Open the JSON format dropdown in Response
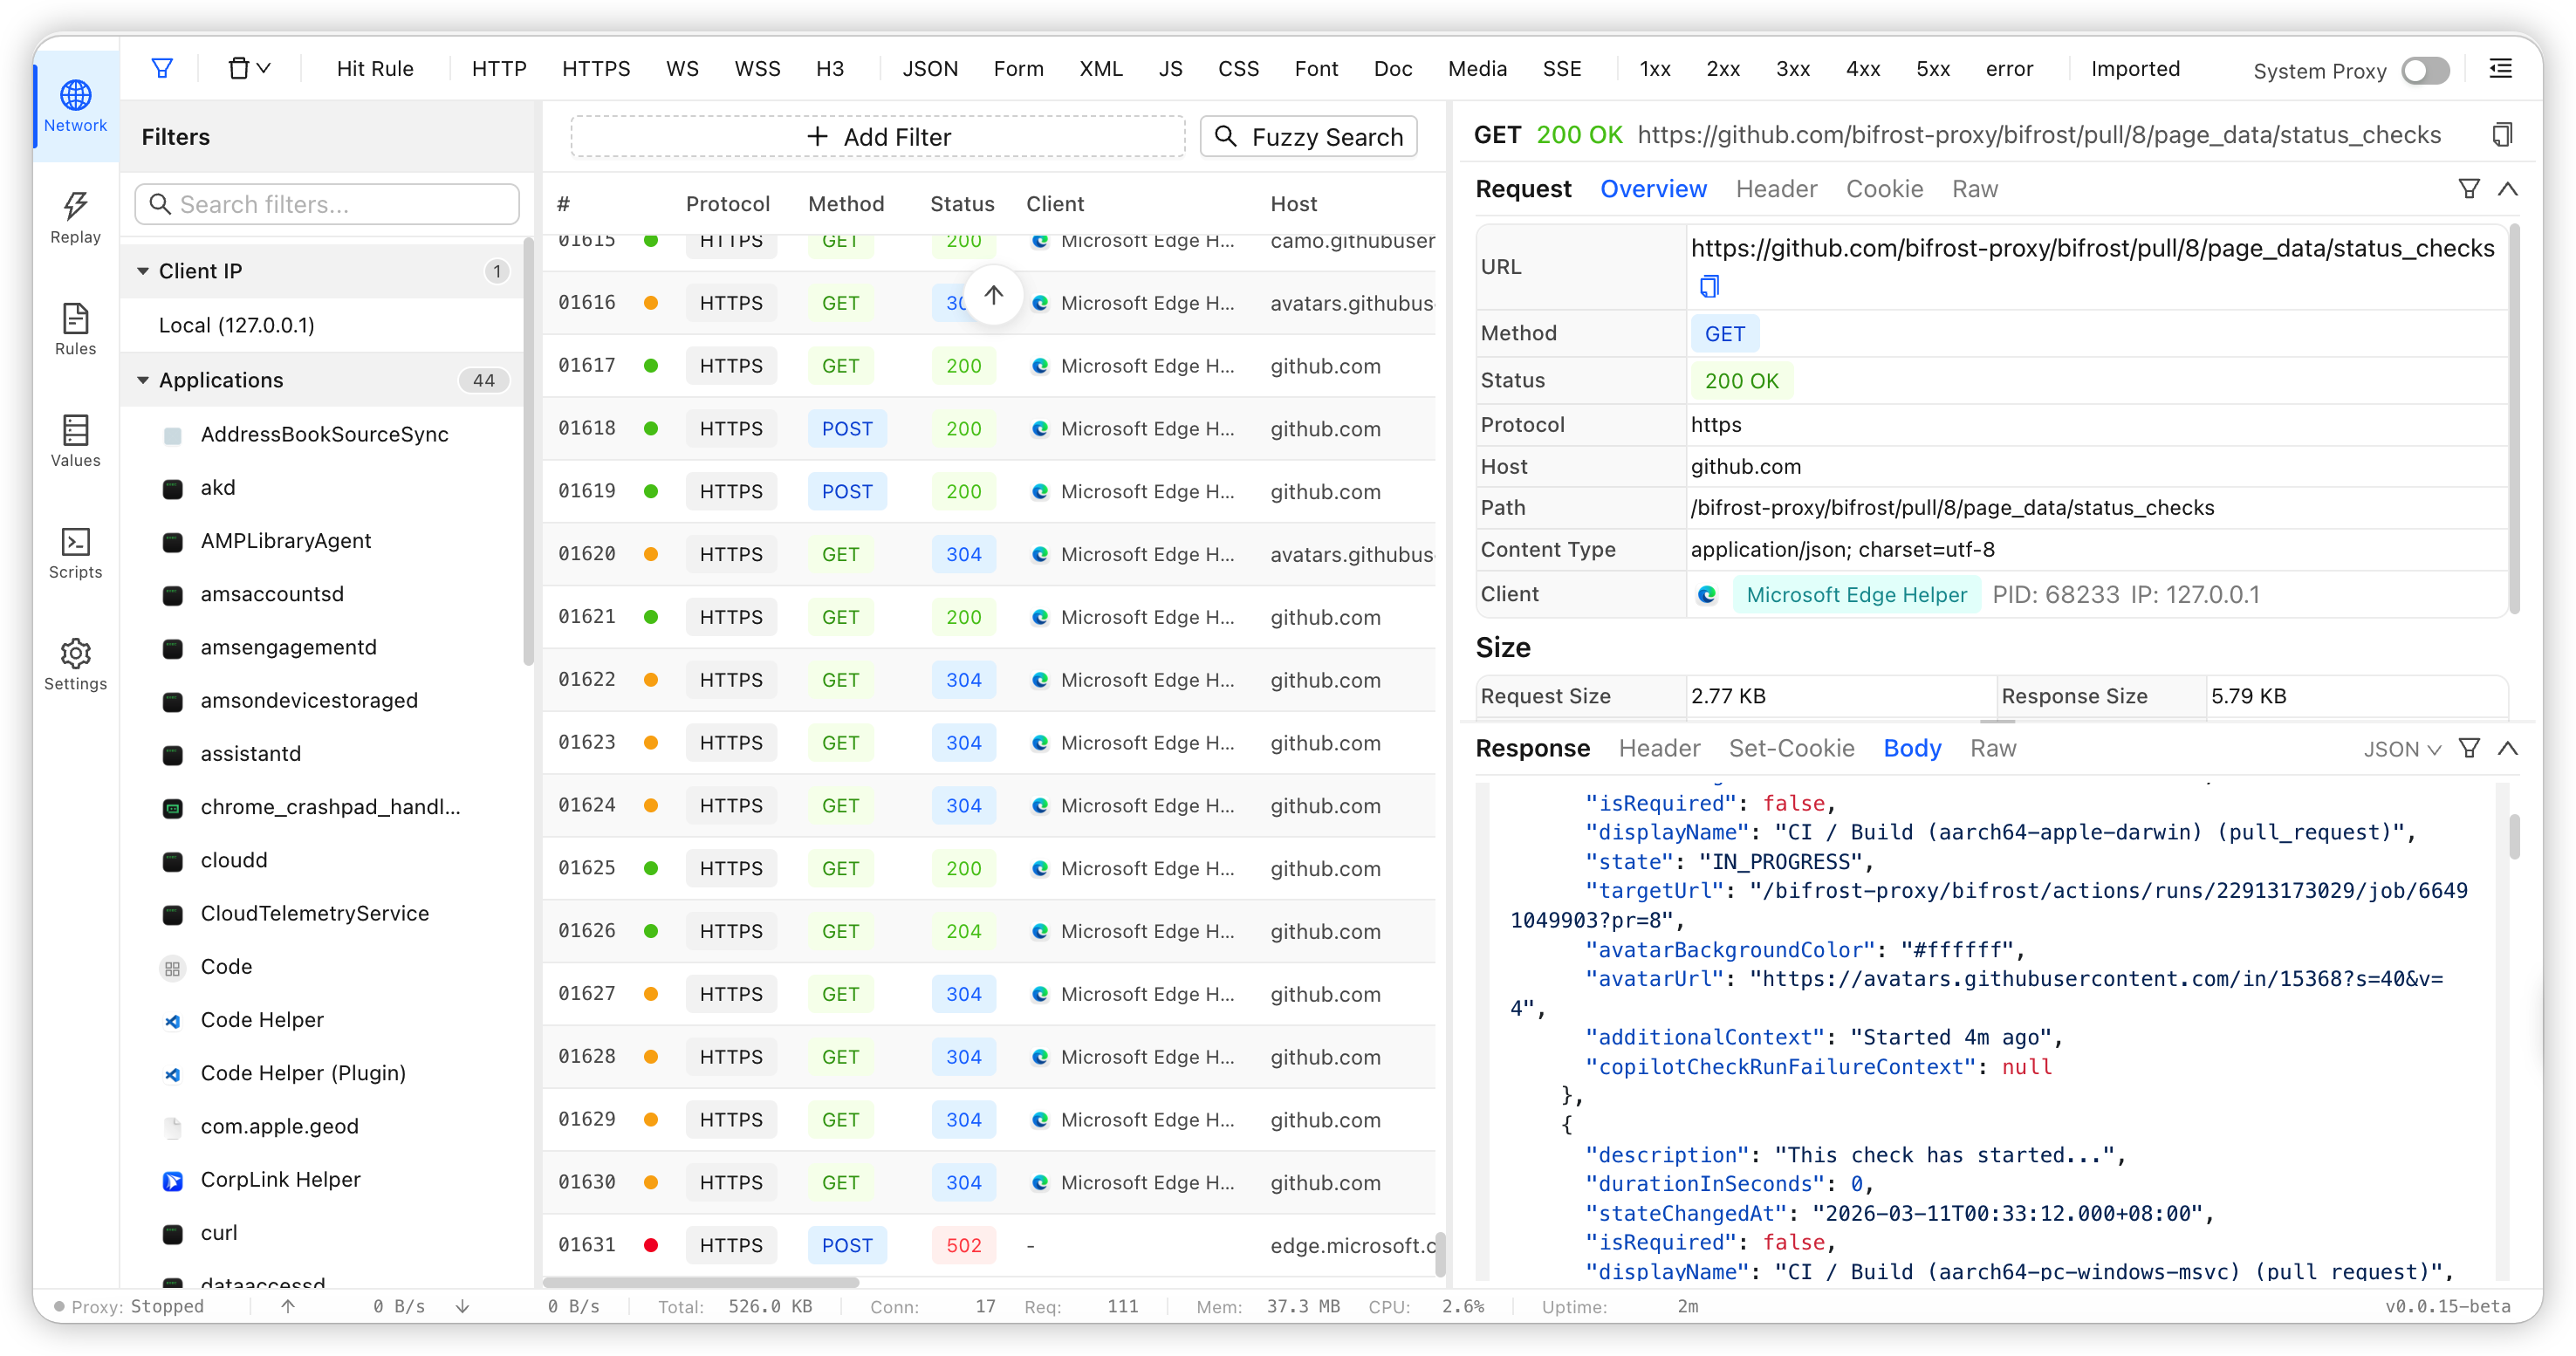This screenshot has width=2576, height=1356. tap(2401, 749)
